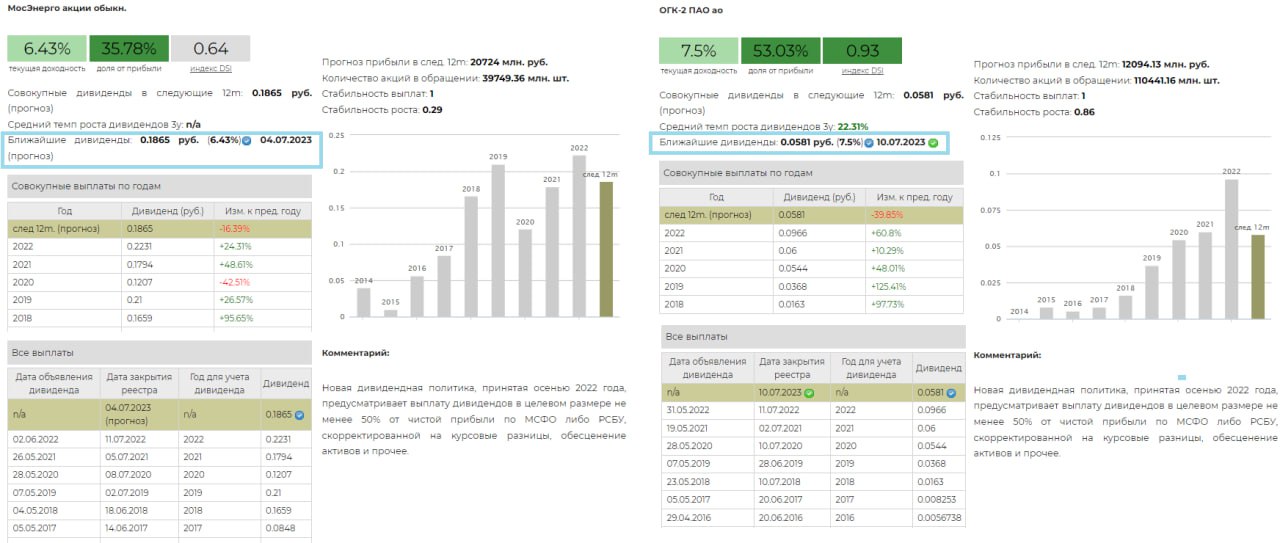Click OGK-2 53.03% profit share tile

tap(781, 51)
